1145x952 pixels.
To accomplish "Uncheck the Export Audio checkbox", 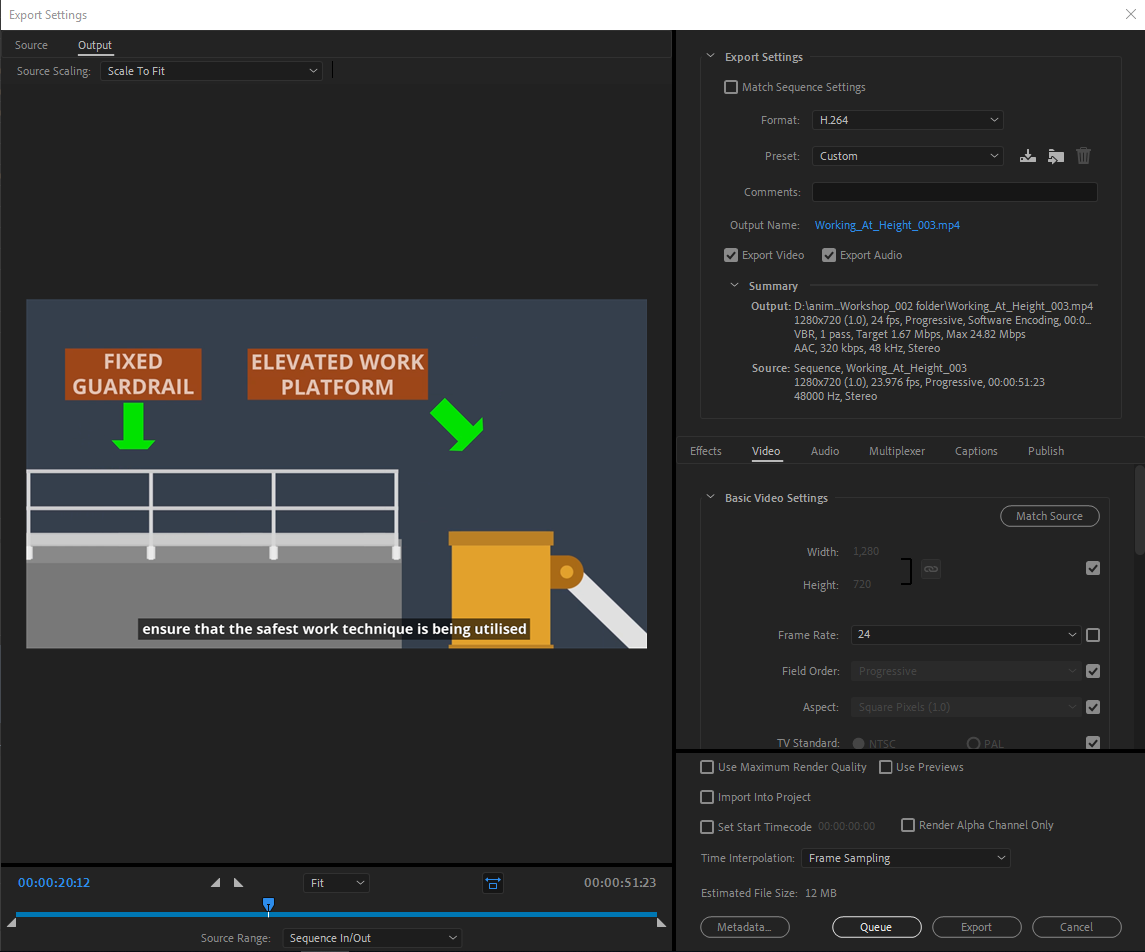I will 829,256.
